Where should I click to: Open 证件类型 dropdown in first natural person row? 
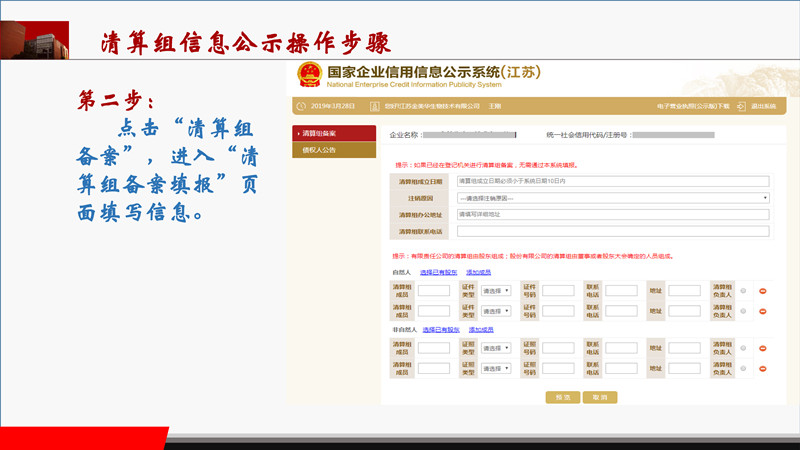point(496,291)
